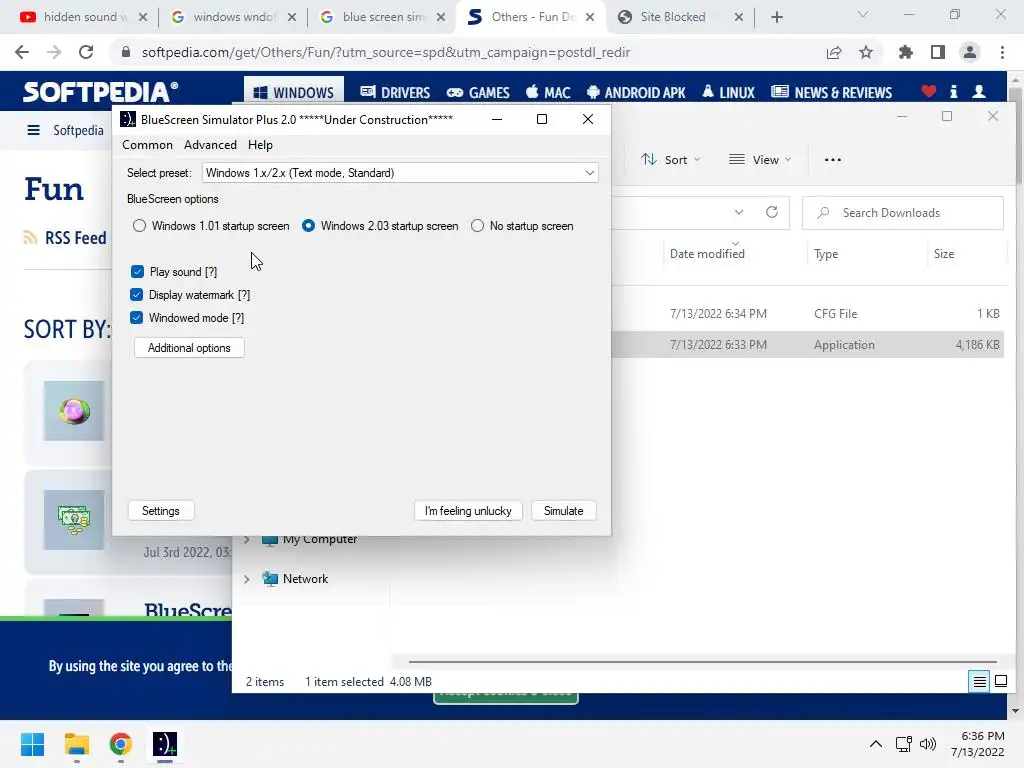The height and width of the screenshot is (768, 1024).
Task: Click the Search Downloads field
Action: (x=903, y=213)
